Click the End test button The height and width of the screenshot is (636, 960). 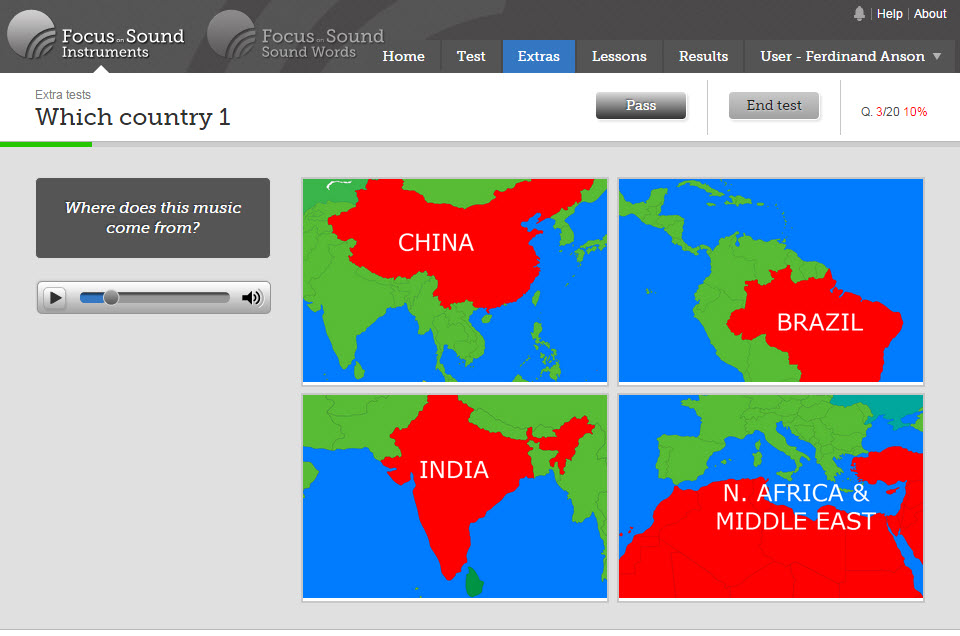774,105
